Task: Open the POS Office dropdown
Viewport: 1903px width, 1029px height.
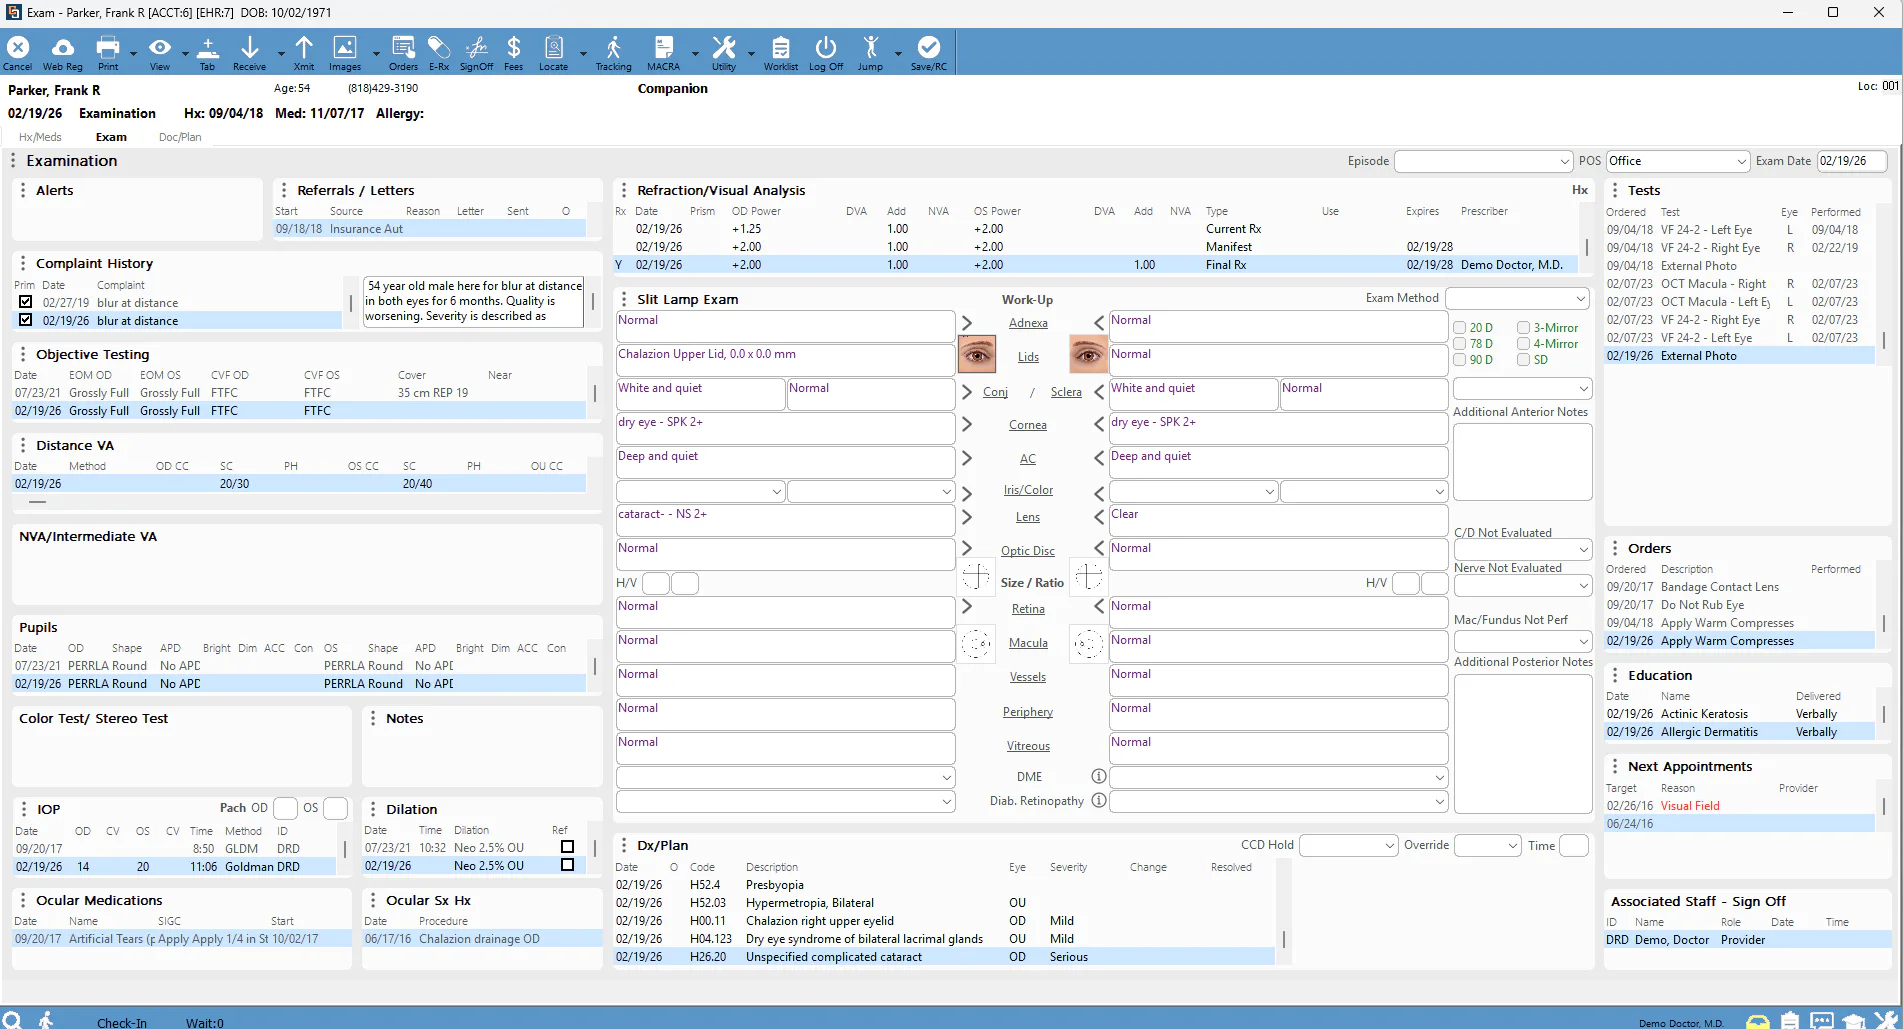Action: (1677, 161)
